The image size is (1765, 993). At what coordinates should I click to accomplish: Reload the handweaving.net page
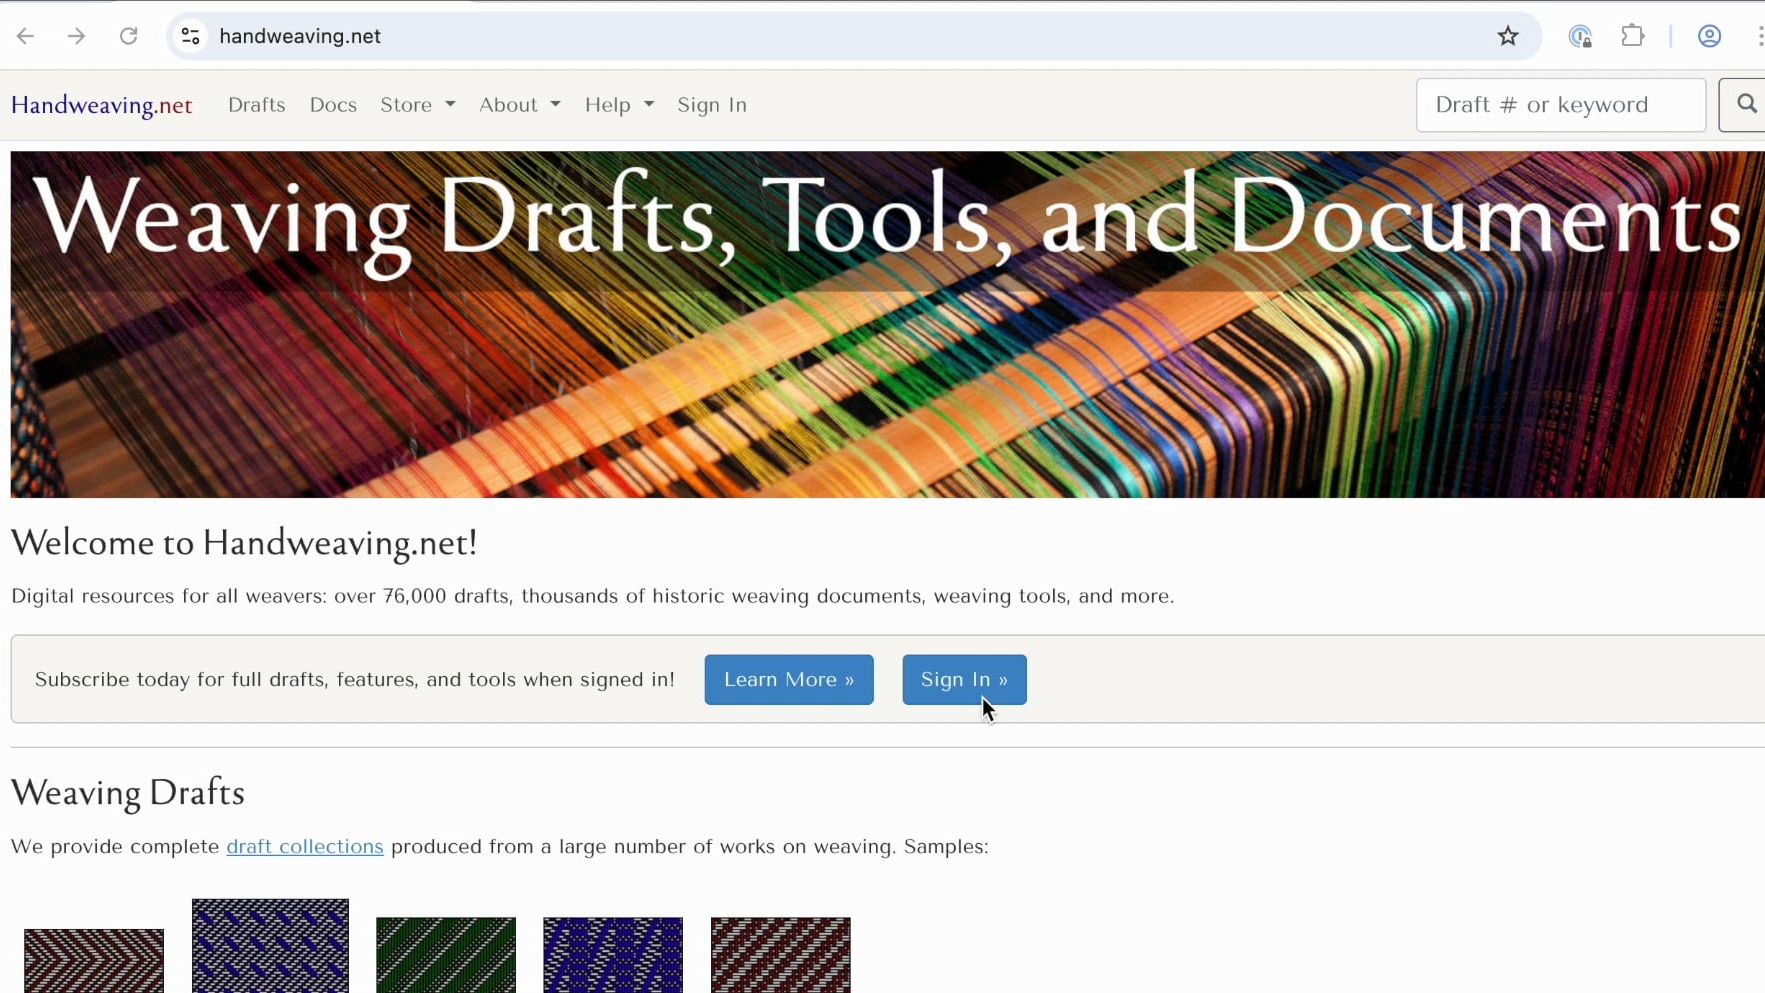click(x=129, y=35)
